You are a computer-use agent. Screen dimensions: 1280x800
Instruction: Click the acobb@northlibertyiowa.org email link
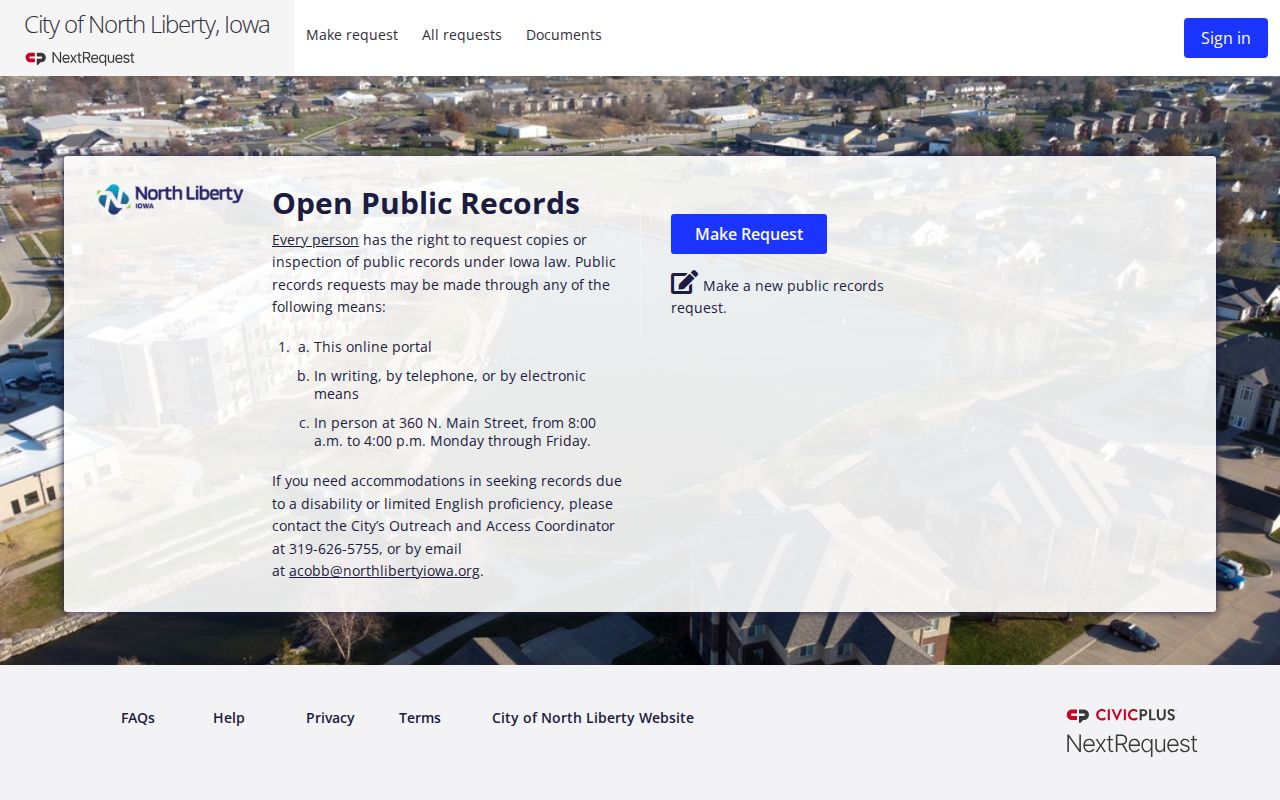tap(384, 571)
